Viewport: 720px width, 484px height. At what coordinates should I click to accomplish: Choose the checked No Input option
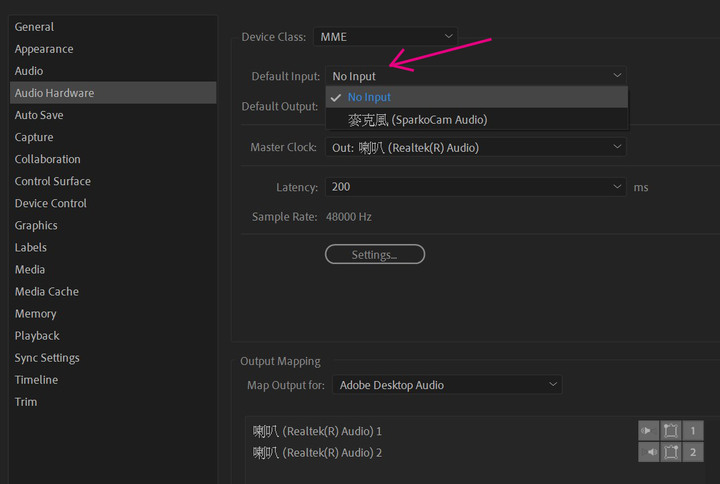[477, 97]
